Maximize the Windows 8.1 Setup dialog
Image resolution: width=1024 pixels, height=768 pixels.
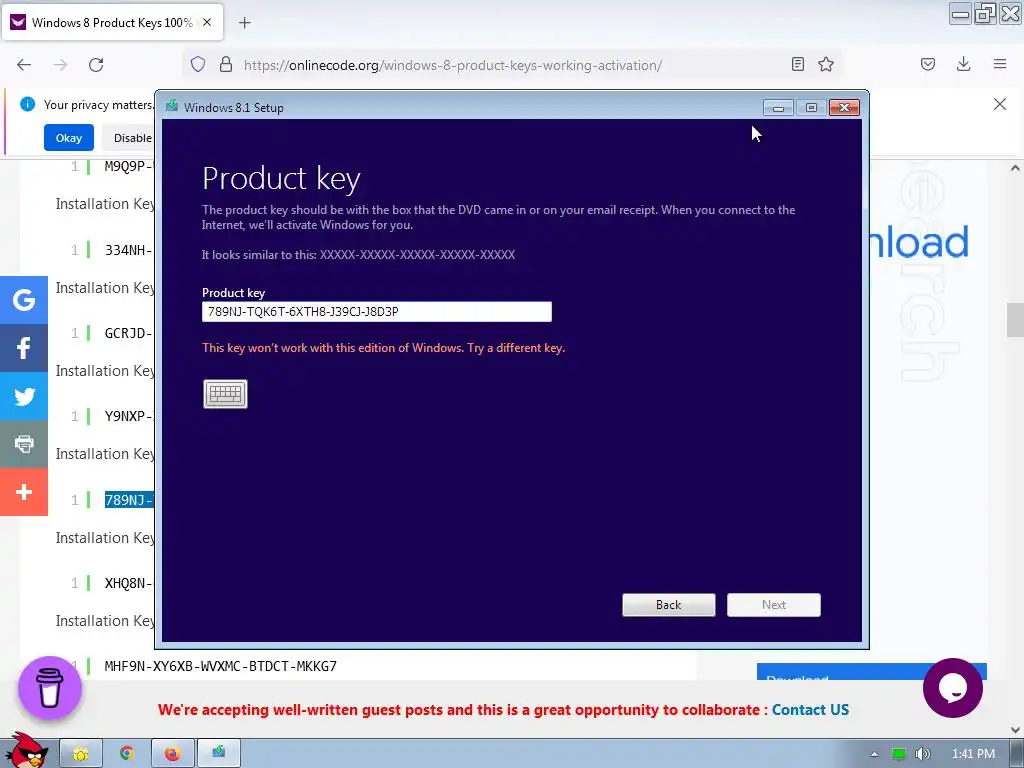(811, 108)
